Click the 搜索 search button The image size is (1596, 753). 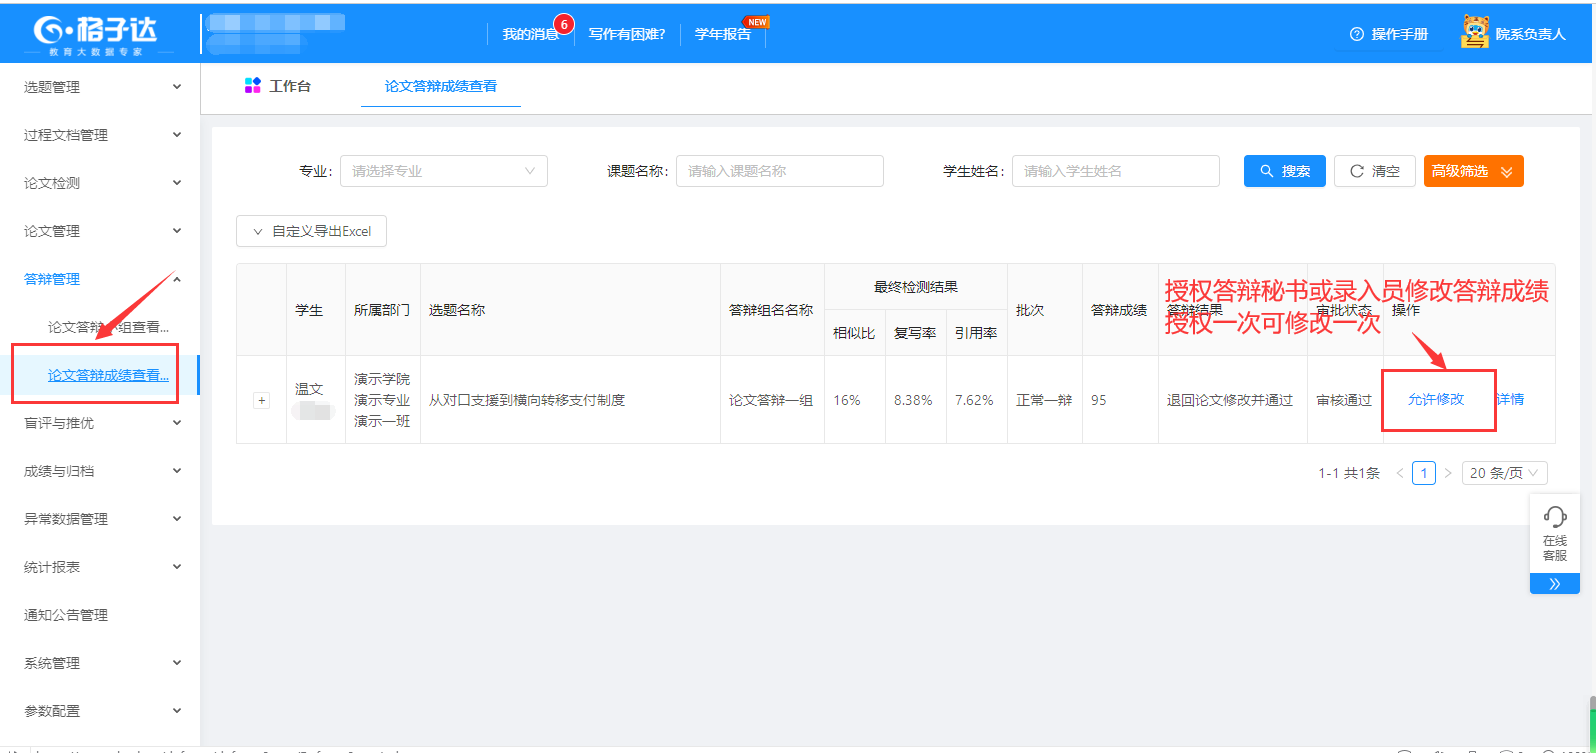pyautogui.click(x=1284, y=171)
